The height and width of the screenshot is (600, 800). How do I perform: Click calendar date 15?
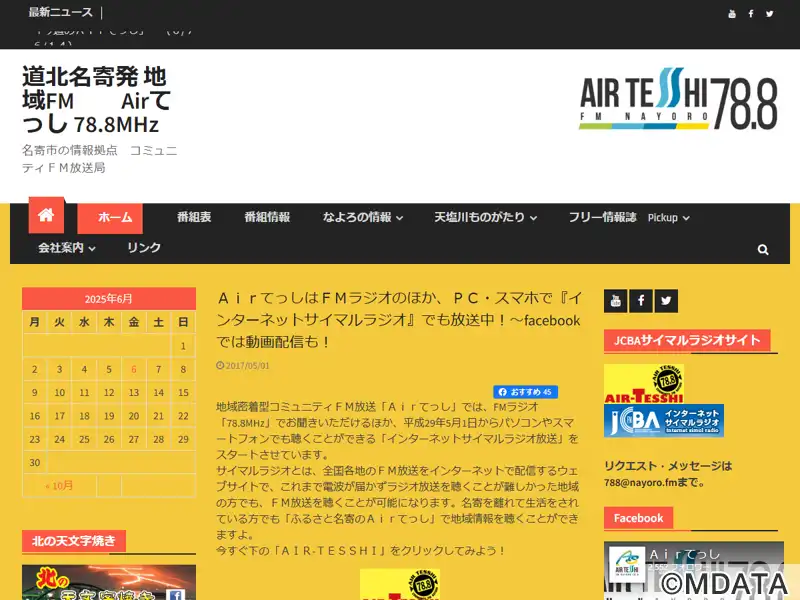click(183, 393)
